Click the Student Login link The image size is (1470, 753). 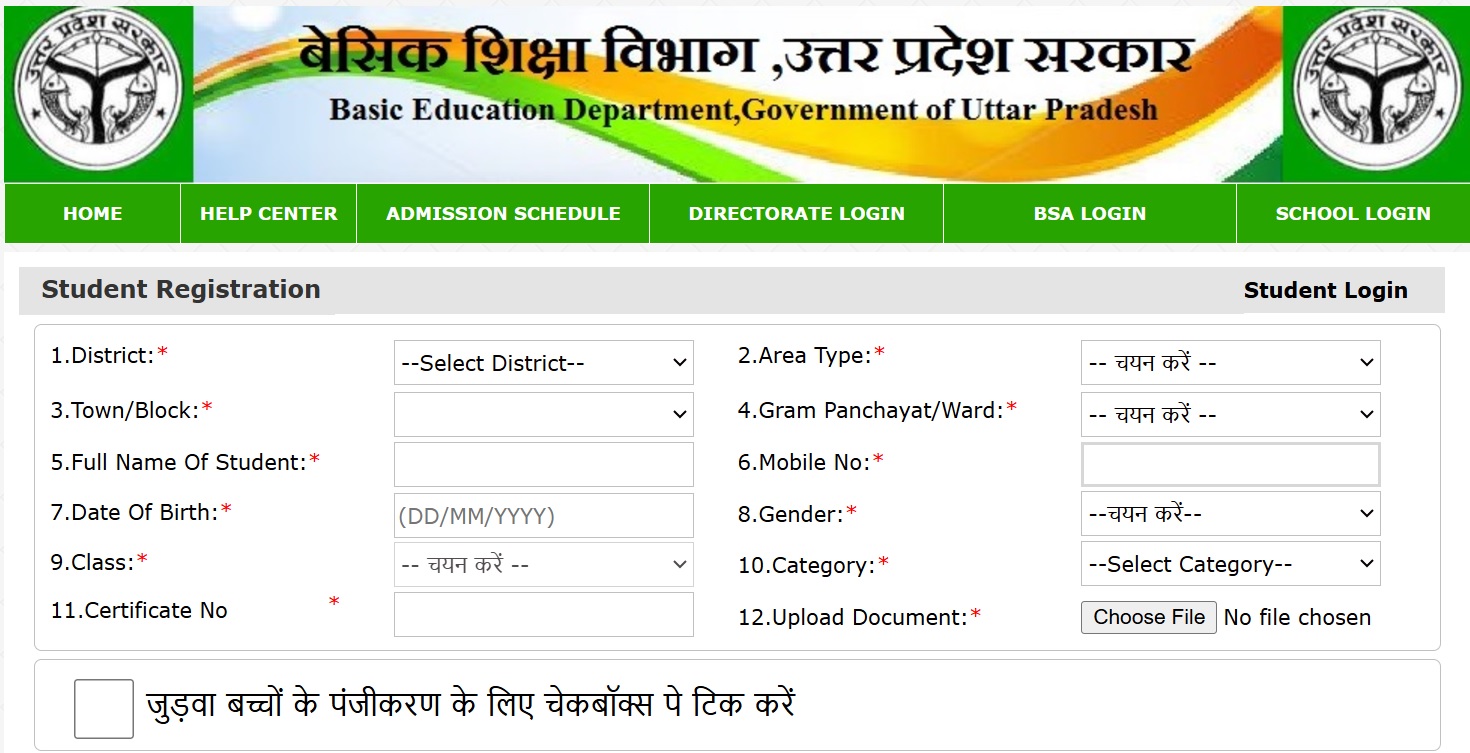(x=1325, y=291)
